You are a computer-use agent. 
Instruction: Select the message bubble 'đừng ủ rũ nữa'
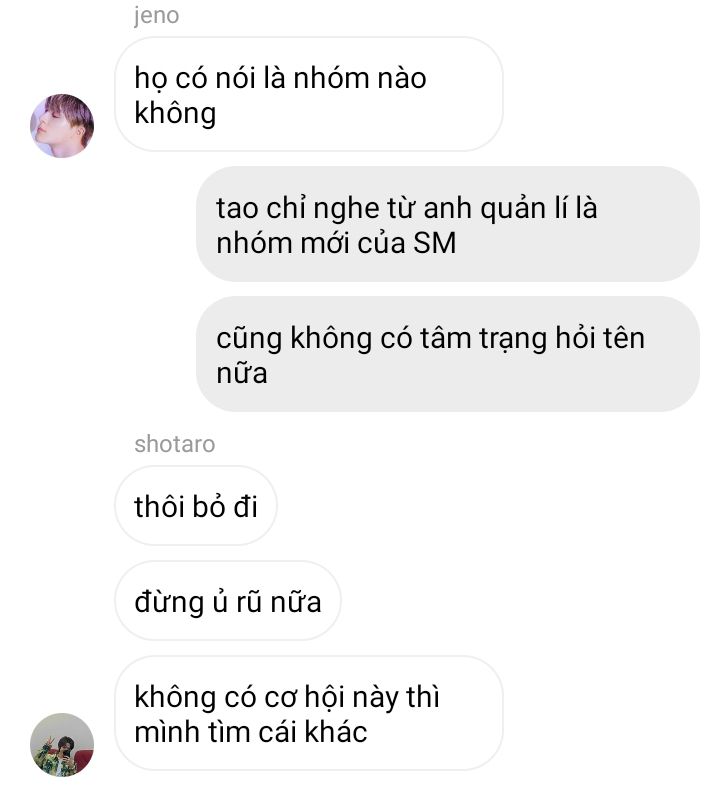[228, 601]
